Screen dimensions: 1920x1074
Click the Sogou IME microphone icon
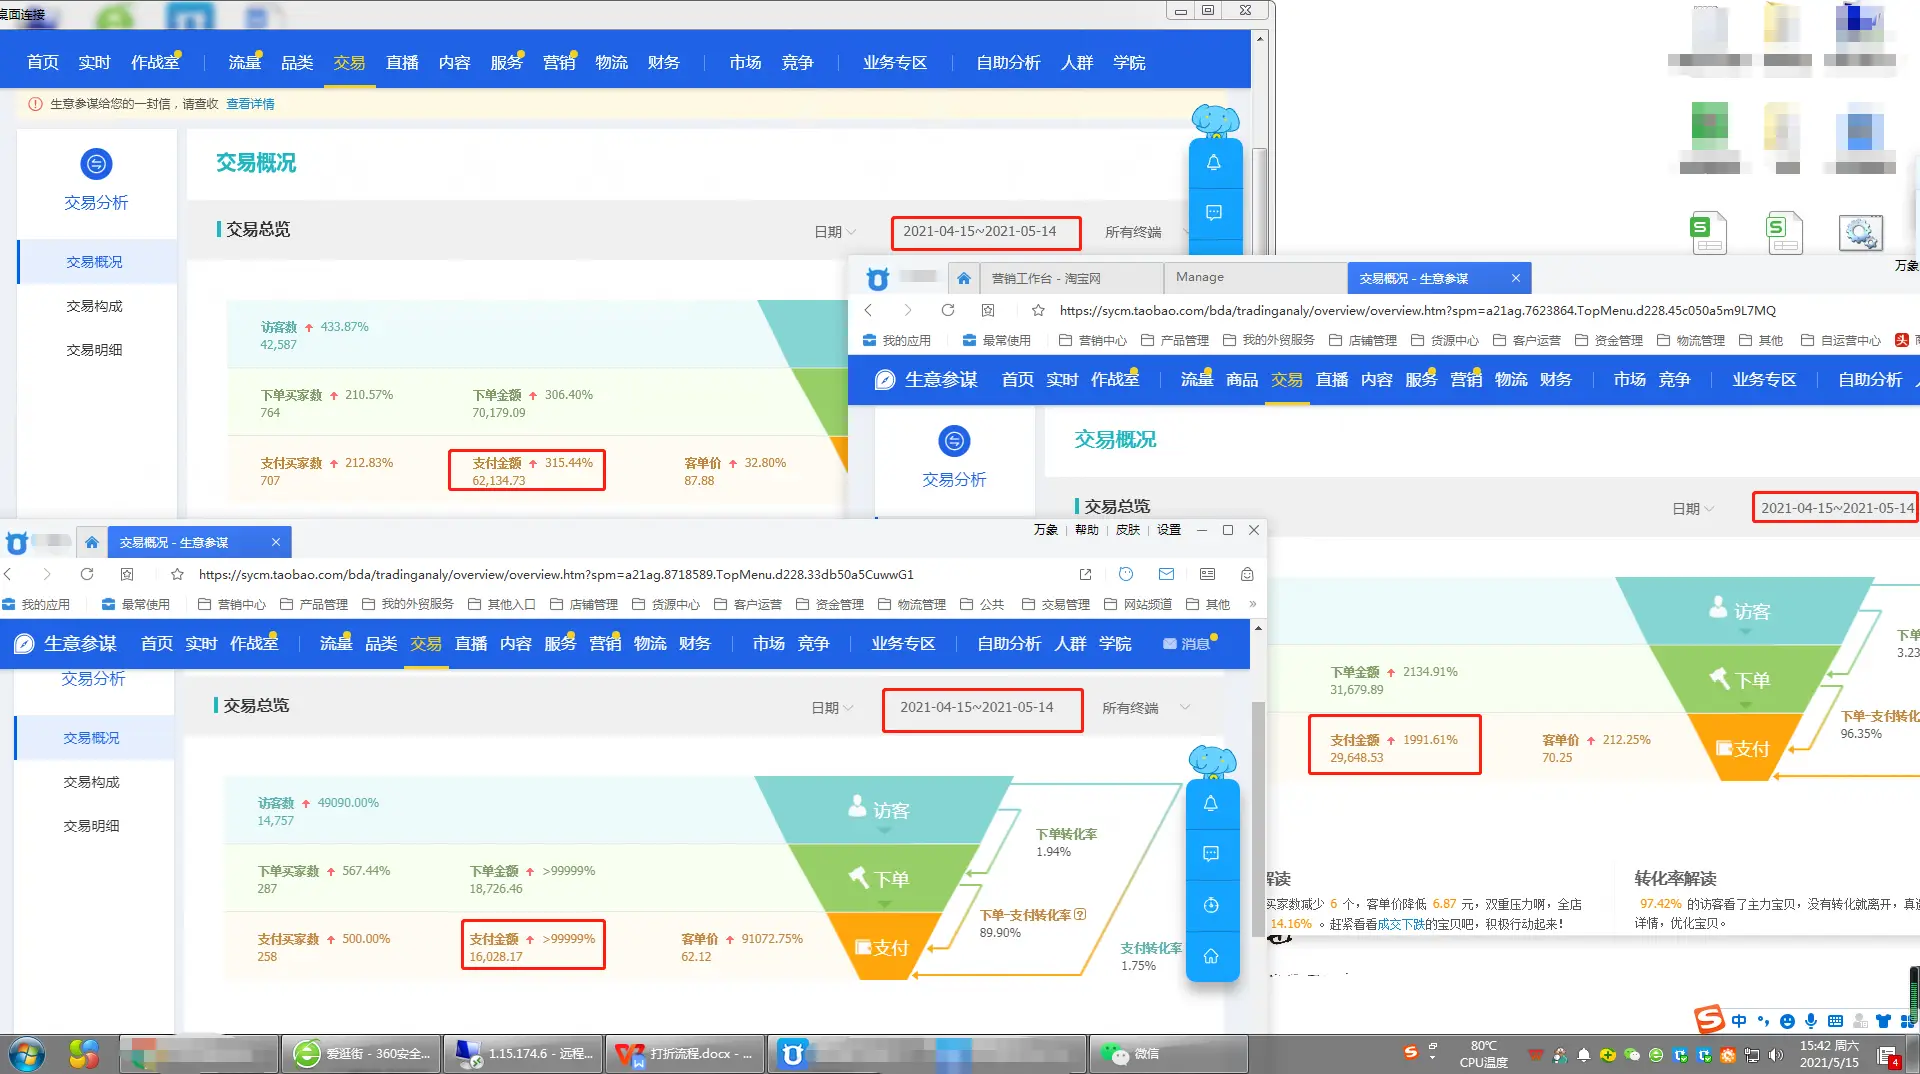click(1811, 1021)
